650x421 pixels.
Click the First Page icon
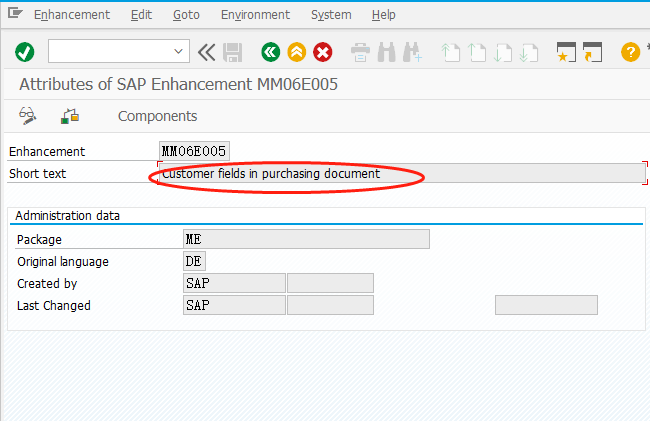pyautogui.click(x=451, y=52)
